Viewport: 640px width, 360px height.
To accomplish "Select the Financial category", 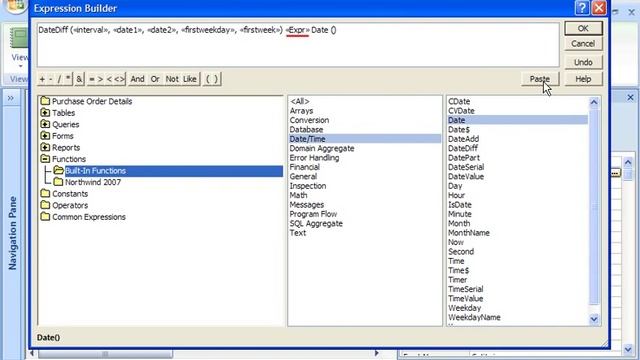I will click(x=304, y=167).
